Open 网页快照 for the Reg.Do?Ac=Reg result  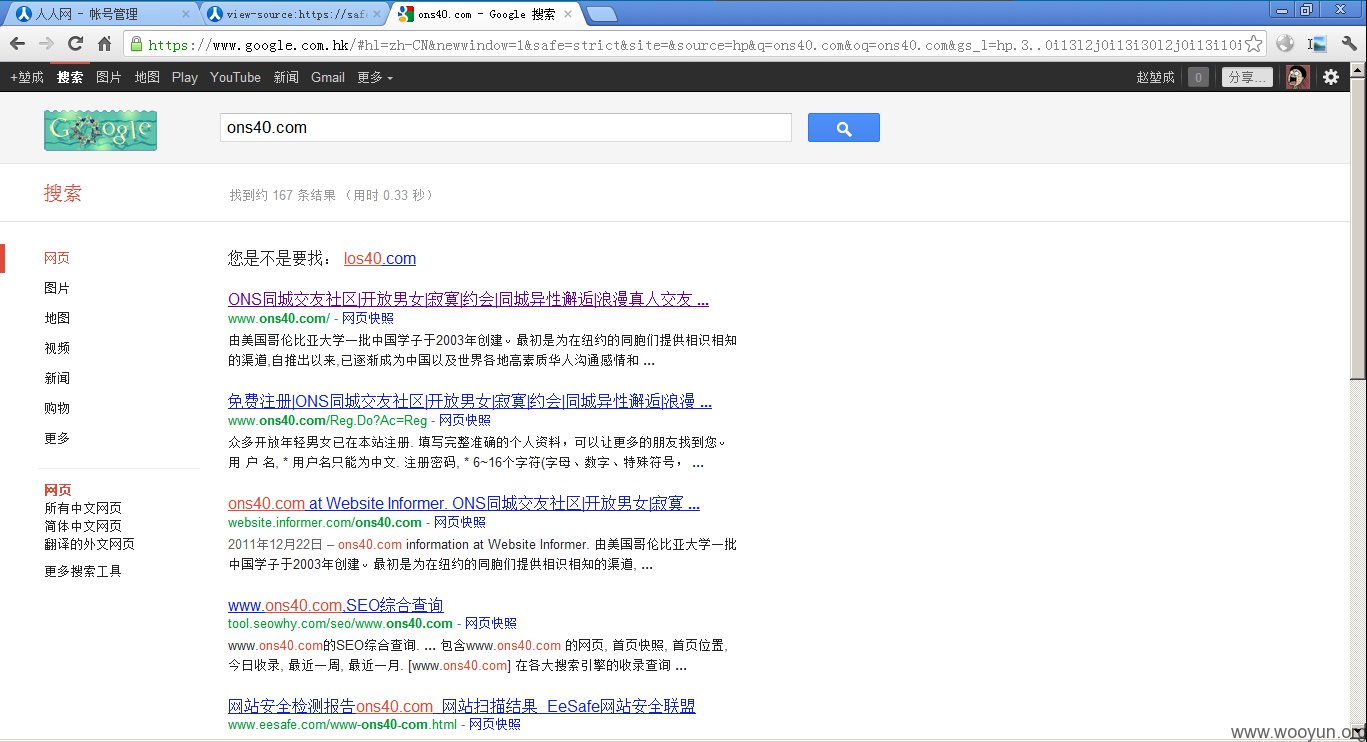point(465,420)
